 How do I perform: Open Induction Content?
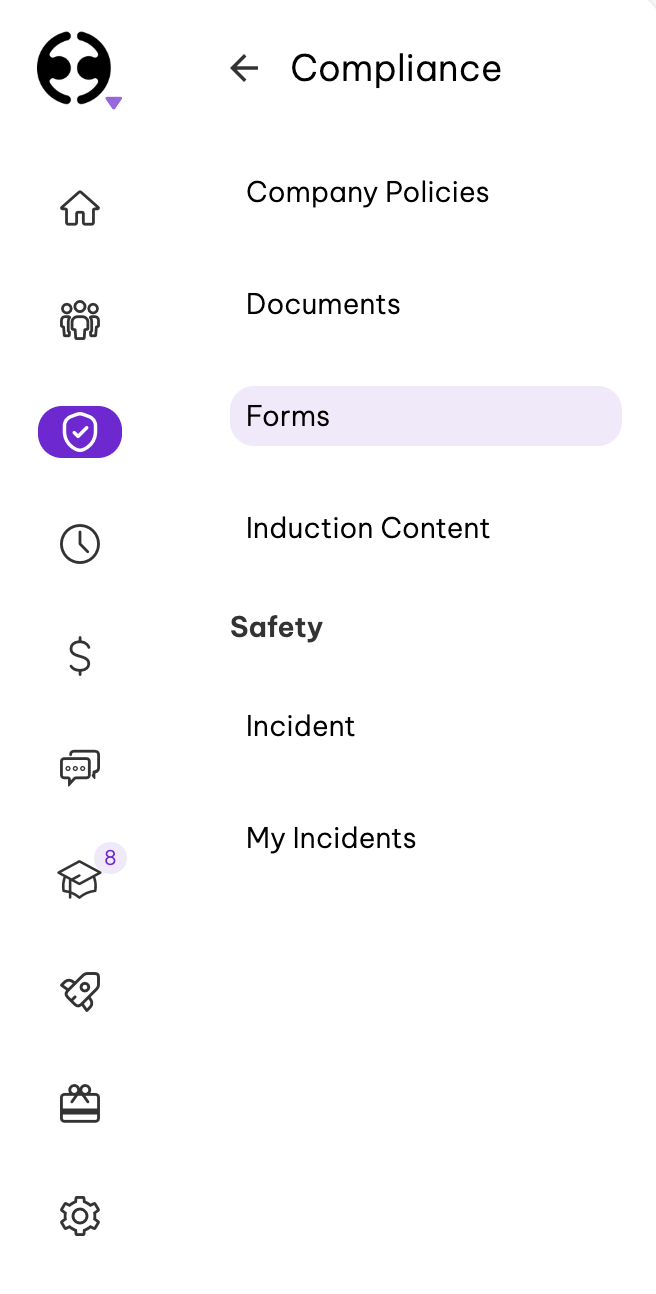[367, 528]
